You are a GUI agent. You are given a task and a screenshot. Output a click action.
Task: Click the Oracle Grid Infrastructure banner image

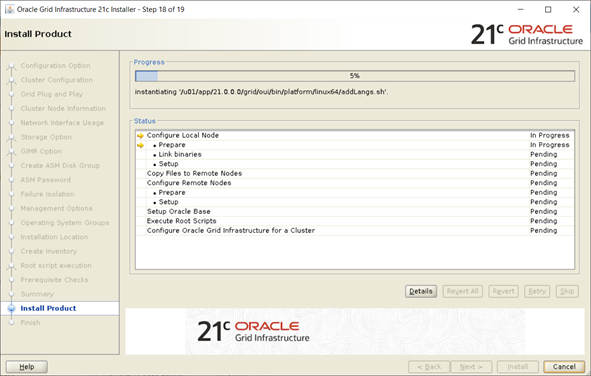[x=355, y=332]
